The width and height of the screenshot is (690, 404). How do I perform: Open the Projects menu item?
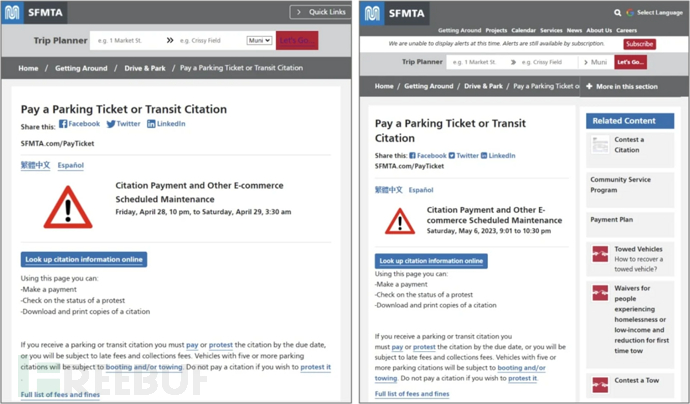497,31
